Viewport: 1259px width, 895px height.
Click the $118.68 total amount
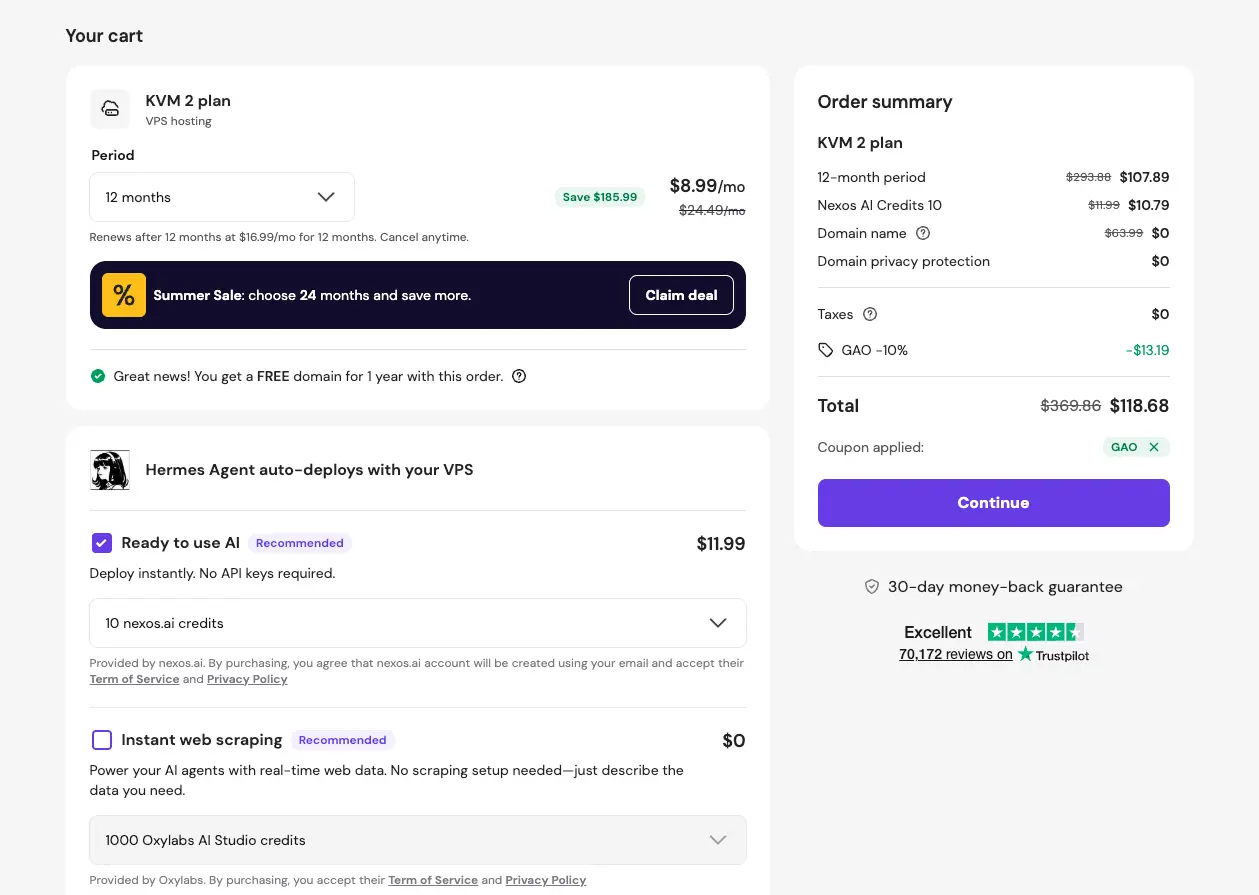1139,406
